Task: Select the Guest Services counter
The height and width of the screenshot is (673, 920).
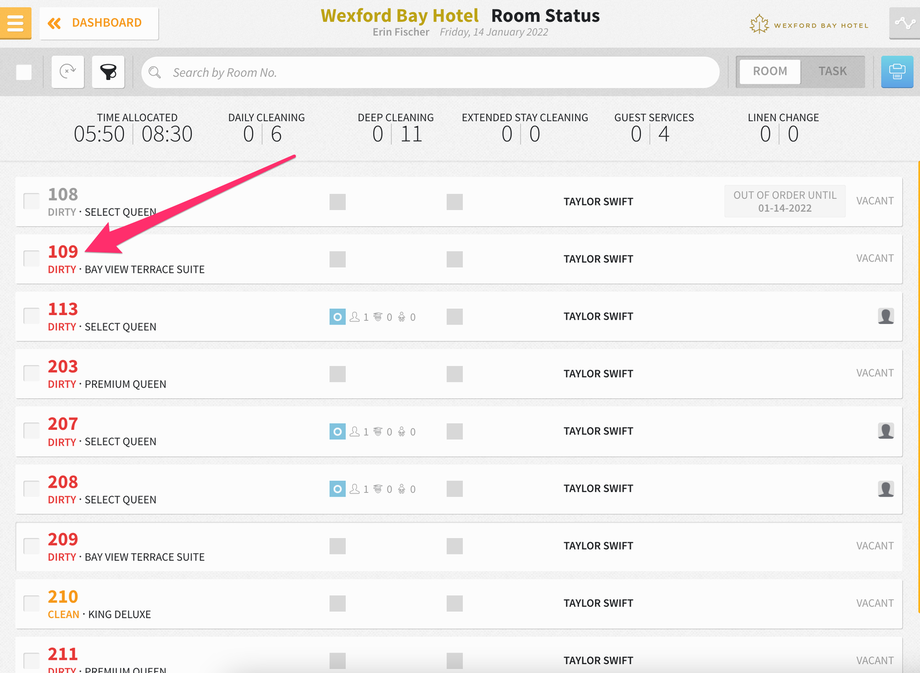Action: coord(654,128)
